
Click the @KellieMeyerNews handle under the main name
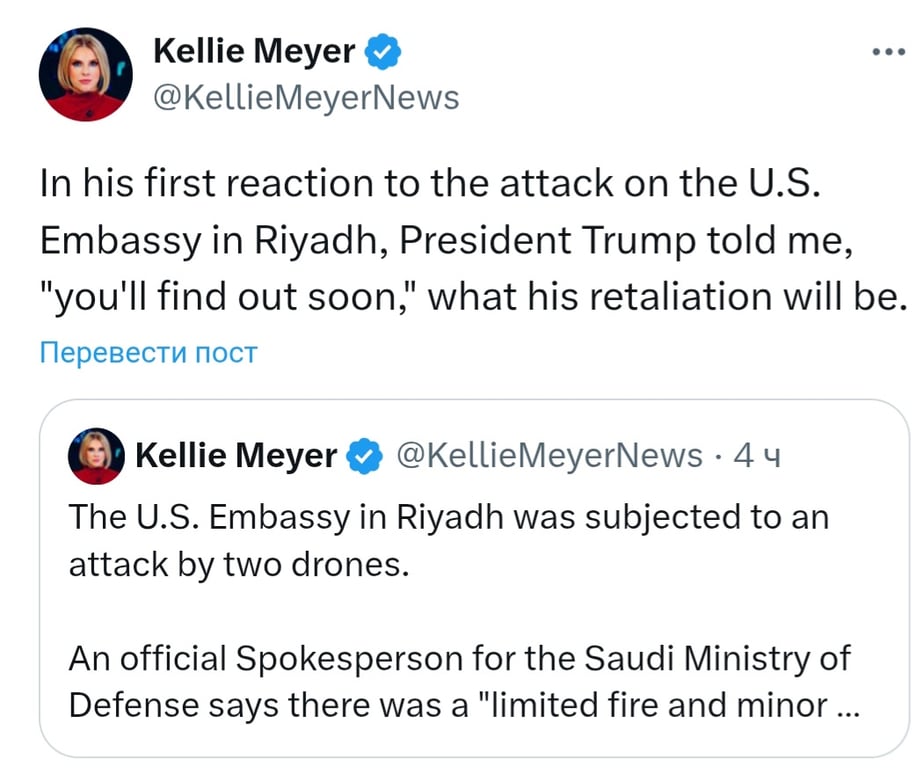(x=305, y=98)
